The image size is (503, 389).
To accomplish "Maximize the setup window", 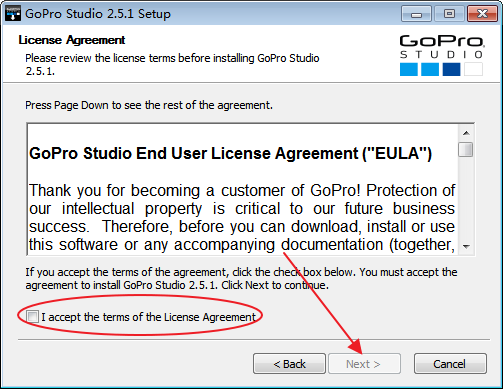I will pyautogui.click(x=449, y=14).
